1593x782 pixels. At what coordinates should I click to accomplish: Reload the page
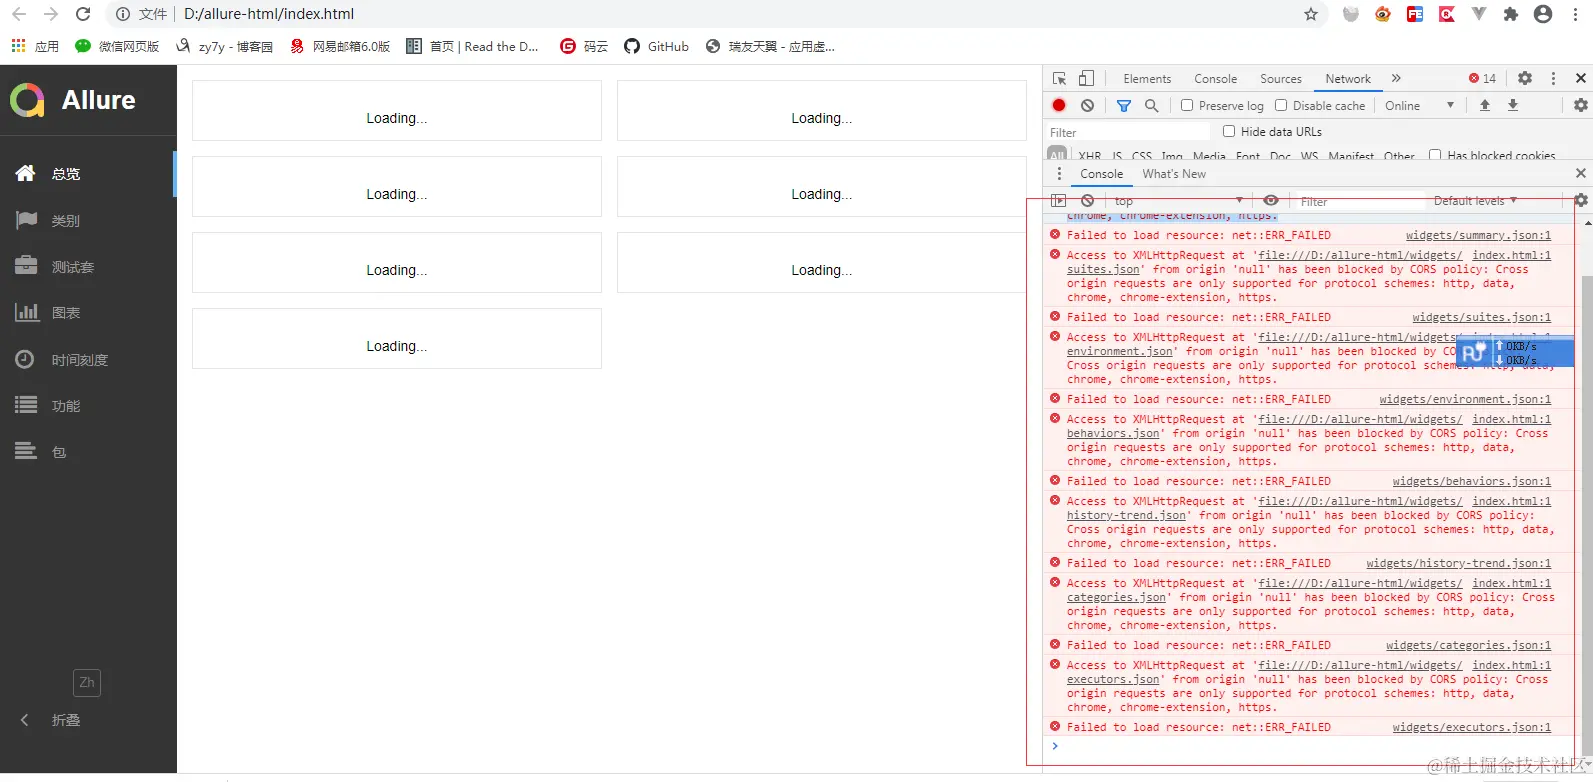click(x=83, y=14)
